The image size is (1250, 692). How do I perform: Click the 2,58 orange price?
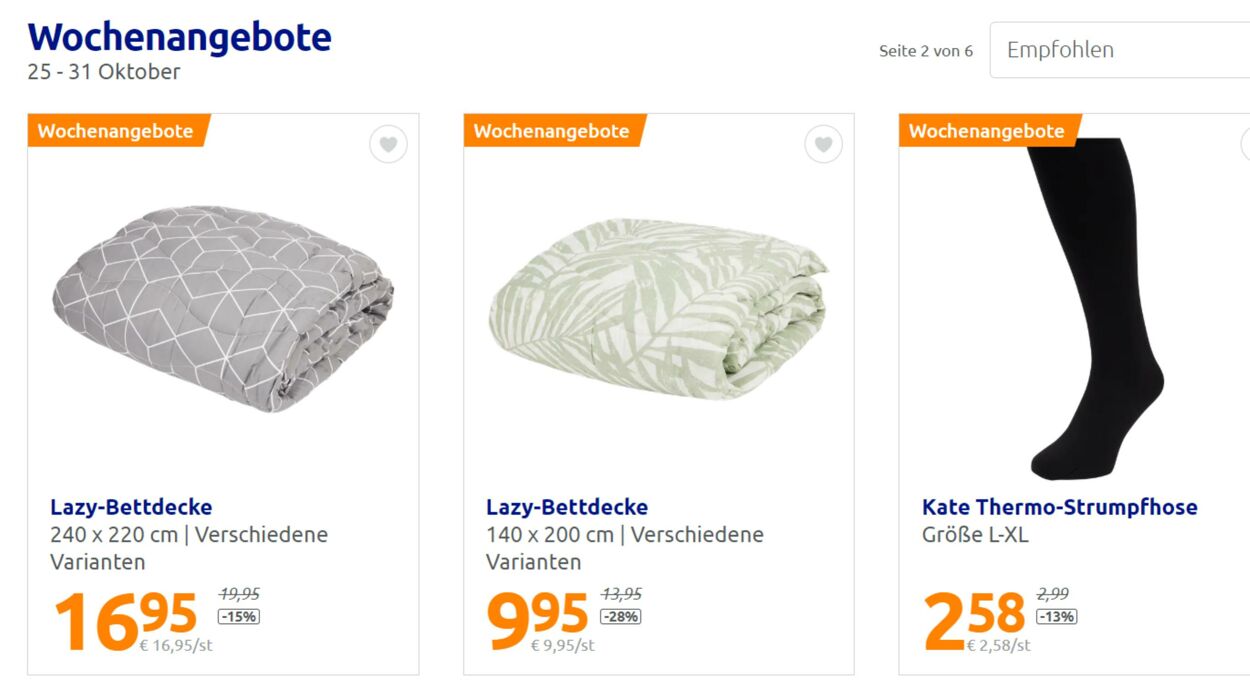[974, 618]
